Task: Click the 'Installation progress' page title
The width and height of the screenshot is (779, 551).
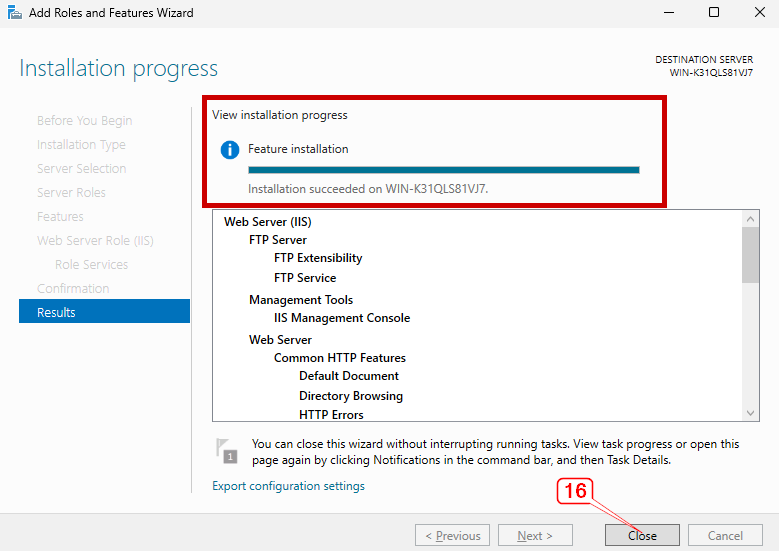Action: pos(118,69)
